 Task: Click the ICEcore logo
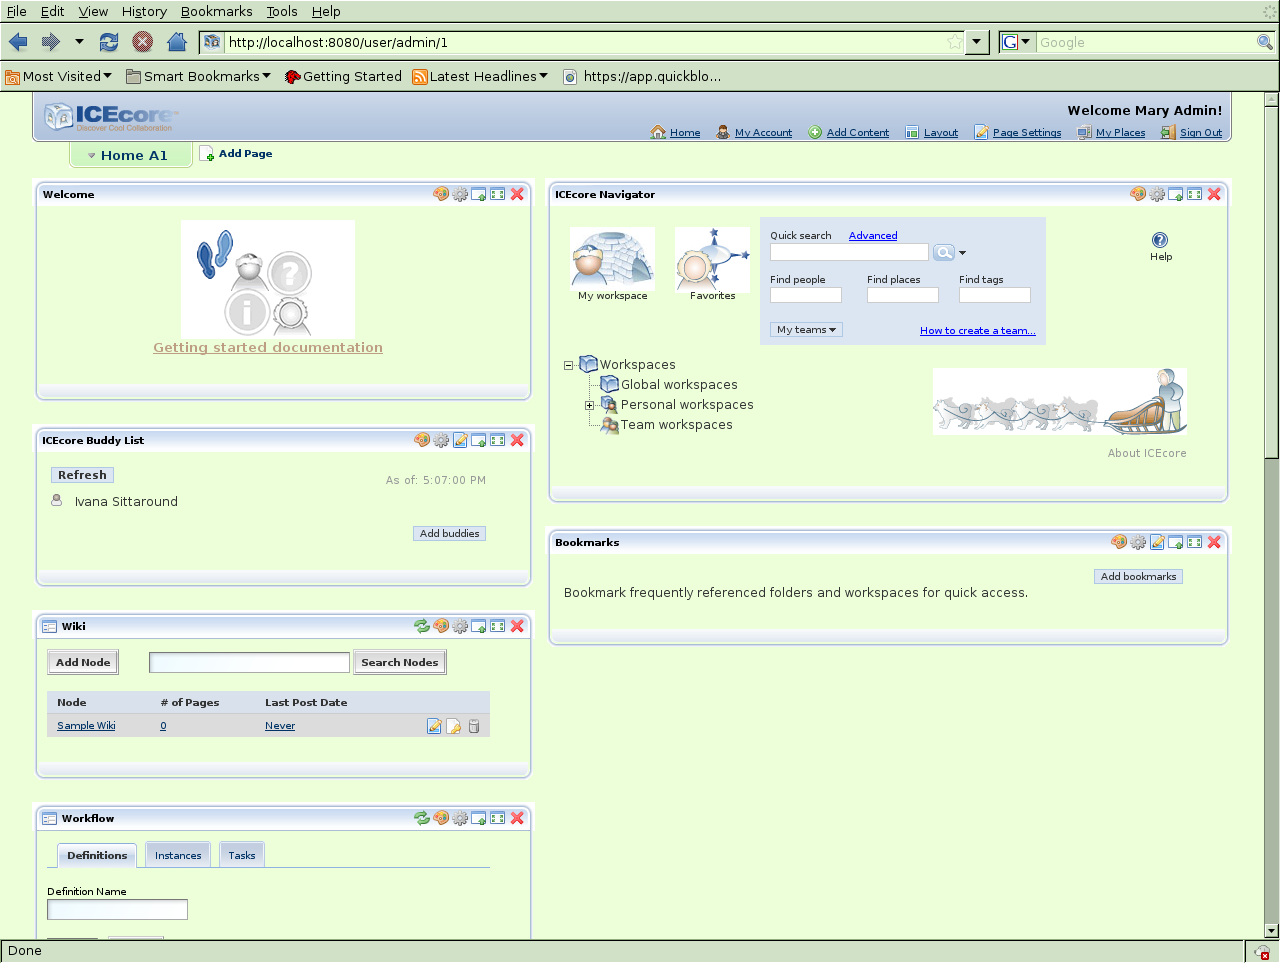pos(111,117)
